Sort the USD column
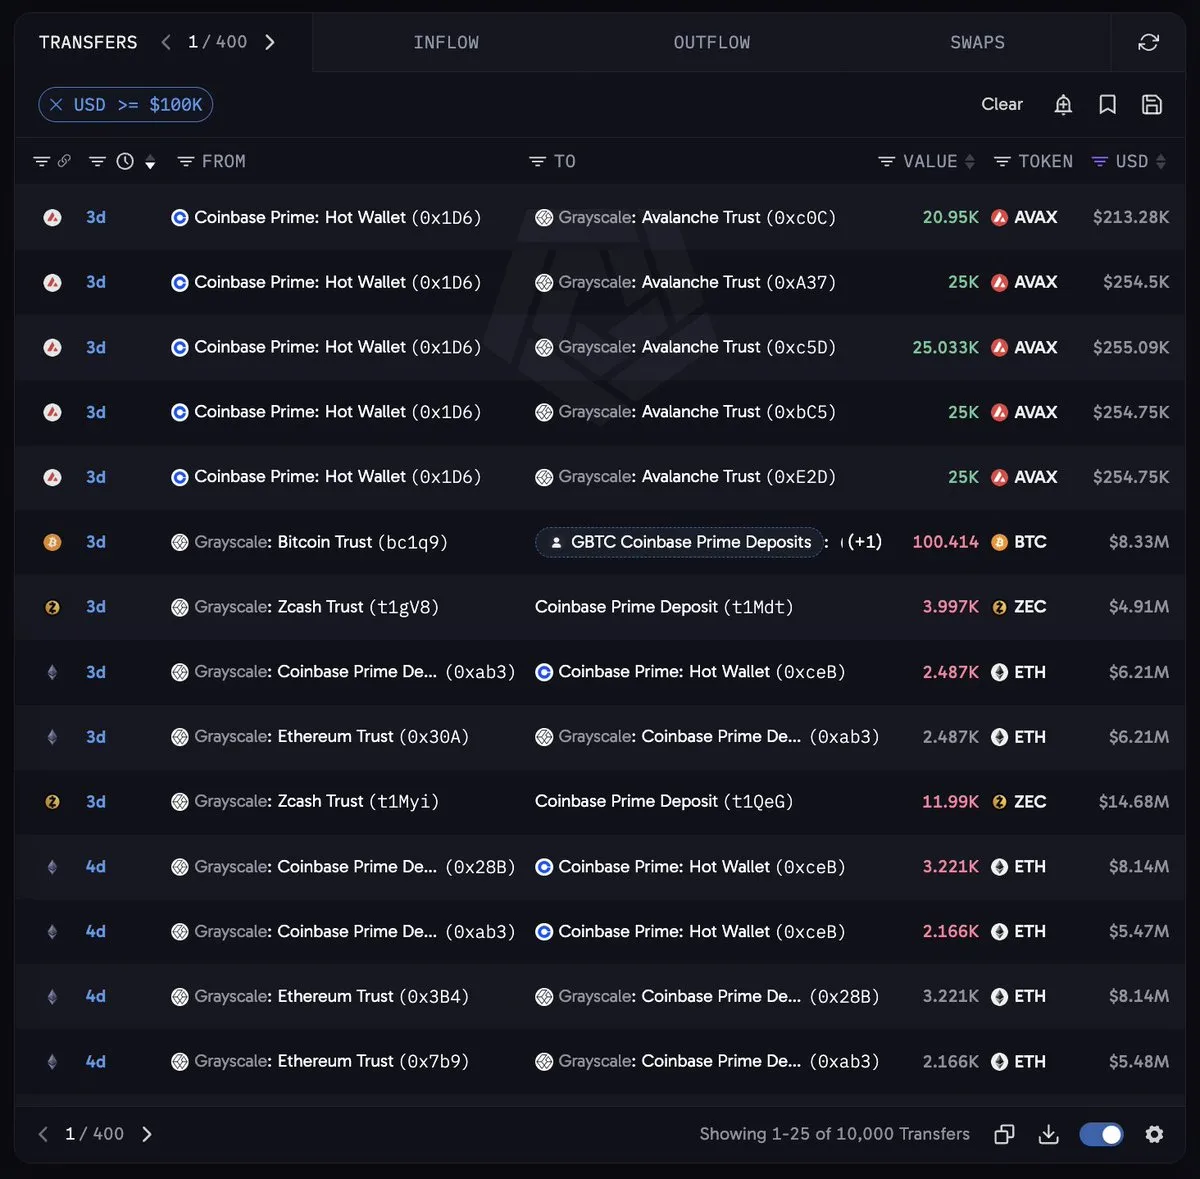 [1160, 162]
